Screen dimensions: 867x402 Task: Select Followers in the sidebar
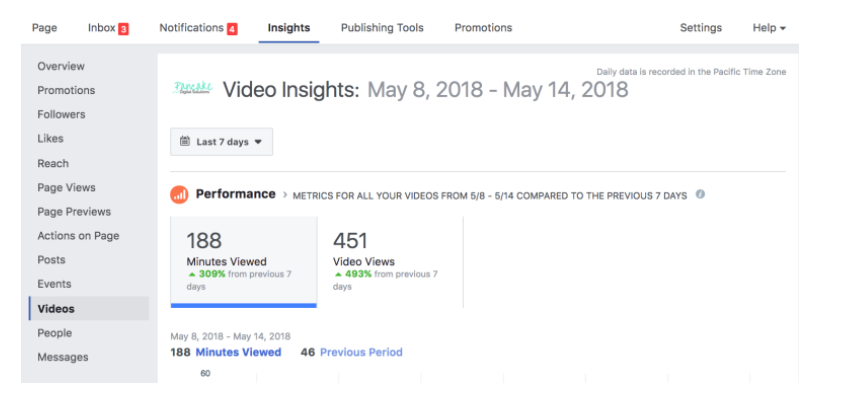click(61, 114)
